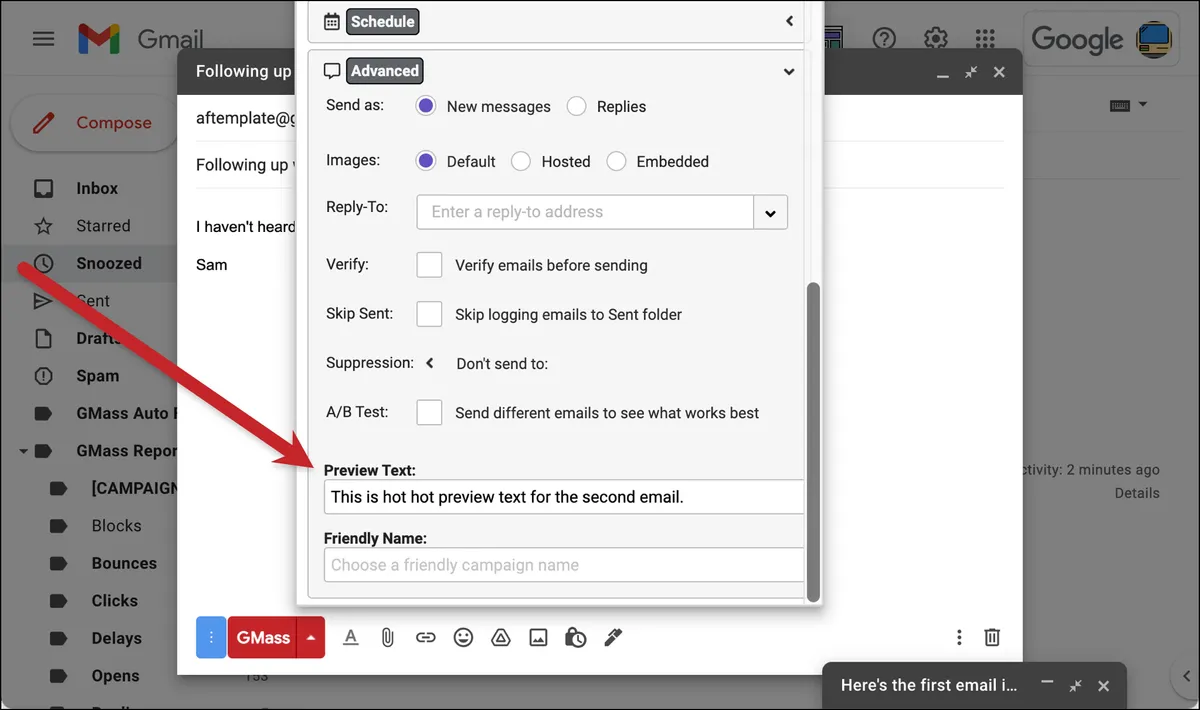Open the insert emoji icon

(463, 637)
